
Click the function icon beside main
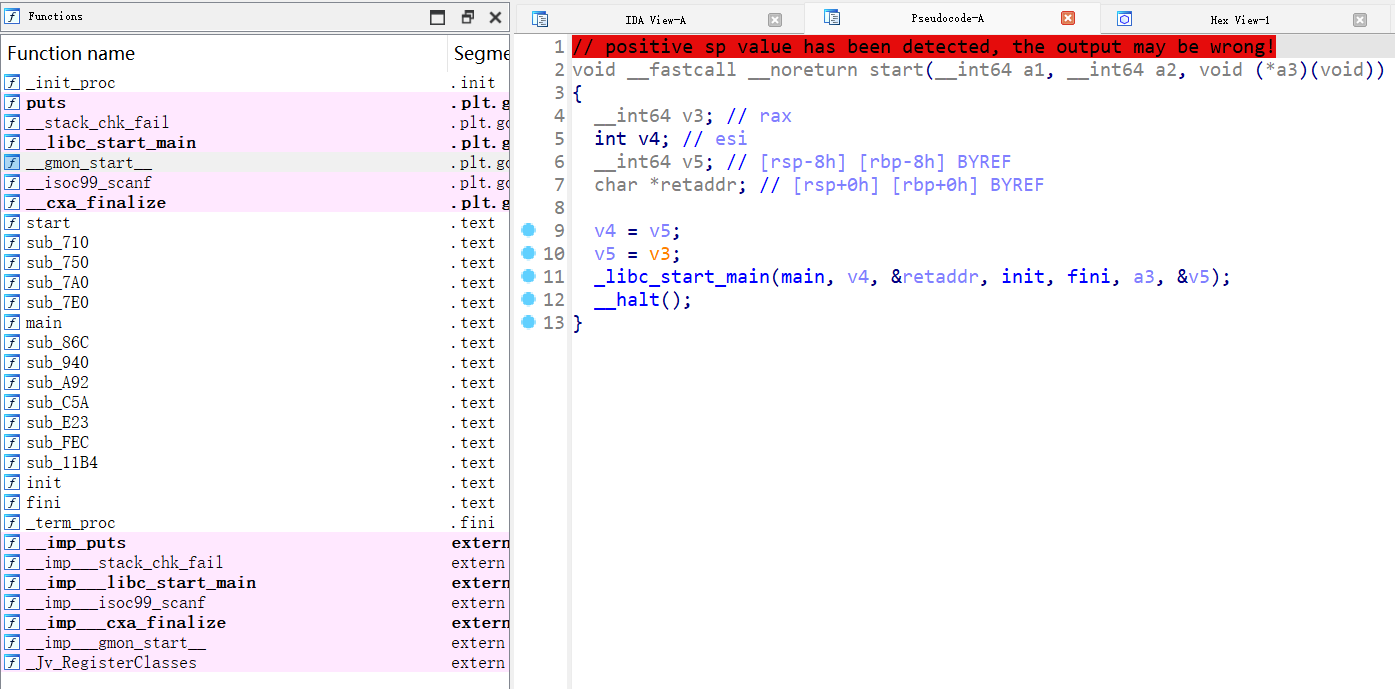11,322
